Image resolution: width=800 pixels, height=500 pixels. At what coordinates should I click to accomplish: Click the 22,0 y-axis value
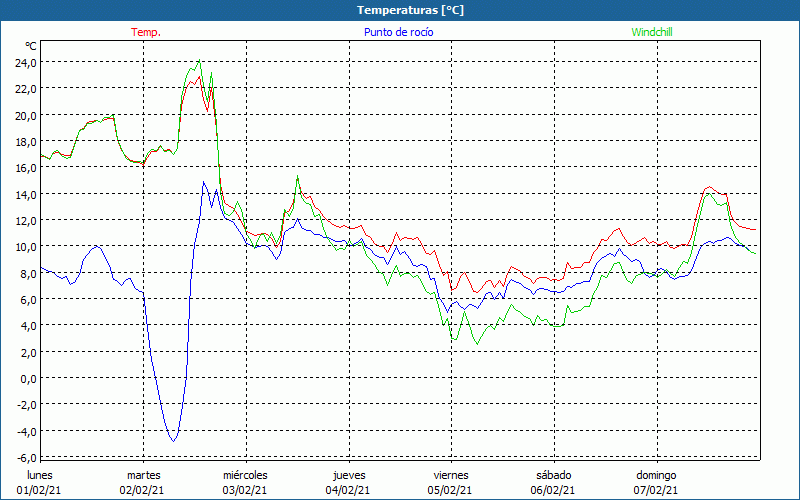tap(26, 89)
